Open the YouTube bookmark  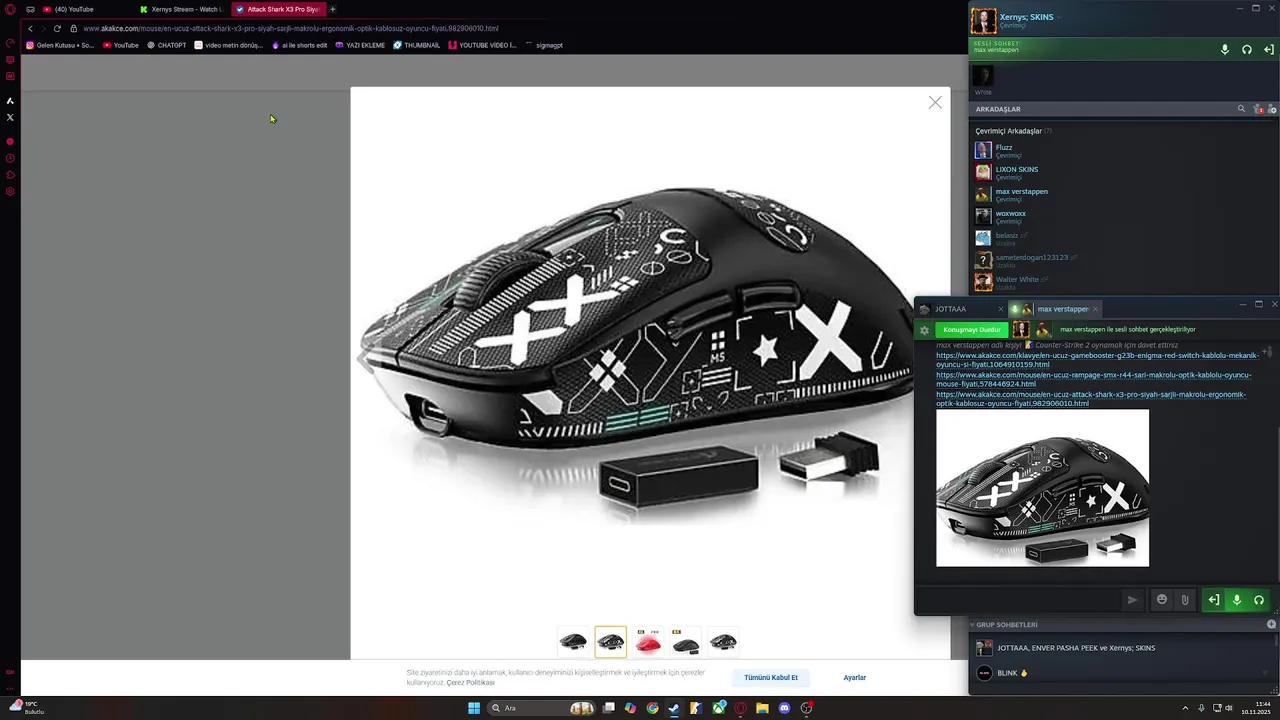[121, 45]
